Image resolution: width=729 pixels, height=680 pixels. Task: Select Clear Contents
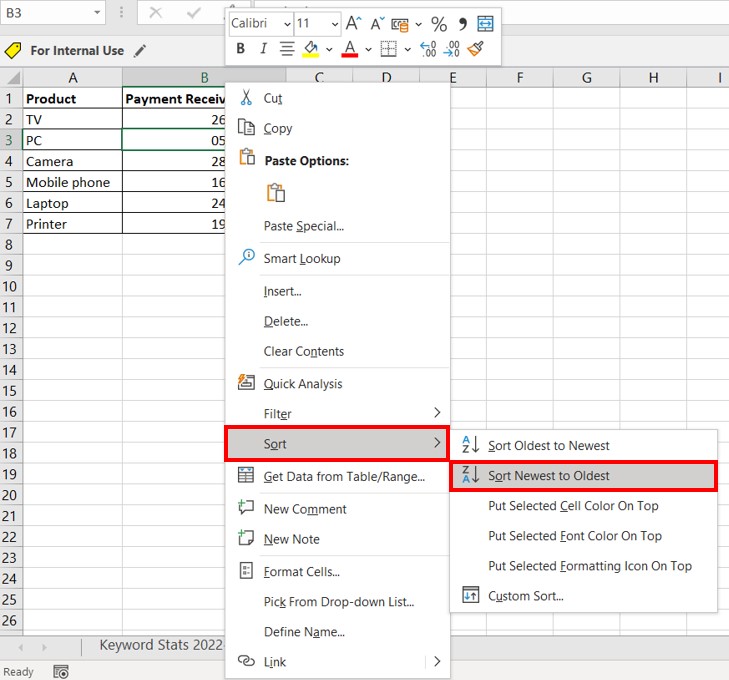pos(338,351)
